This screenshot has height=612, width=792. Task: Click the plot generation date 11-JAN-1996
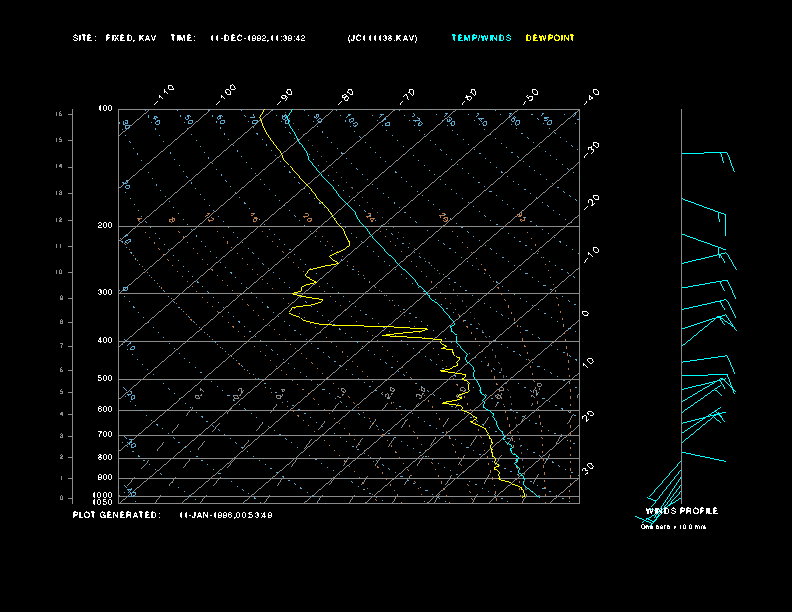[x=226, y=515]
